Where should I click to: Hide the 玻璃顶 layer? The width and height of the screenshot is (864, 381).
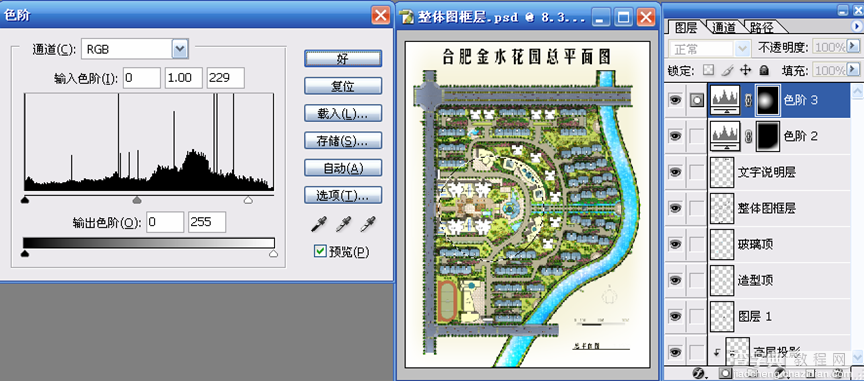point(675,244)
